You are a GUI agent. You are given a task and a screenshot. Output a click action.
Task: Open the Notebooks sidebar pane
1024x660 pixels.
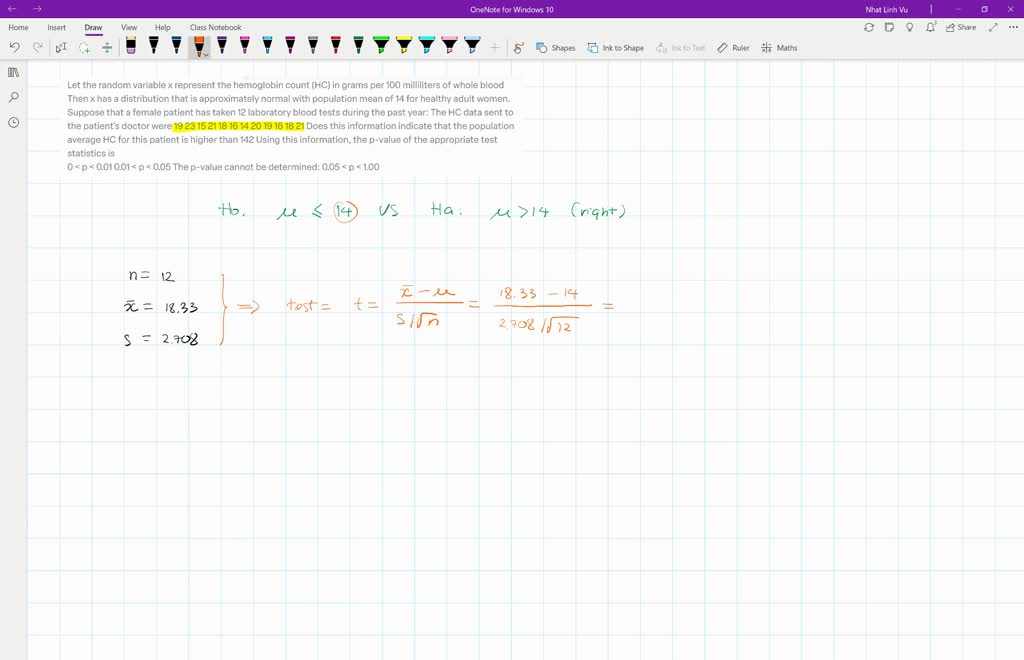coord(13,71)
